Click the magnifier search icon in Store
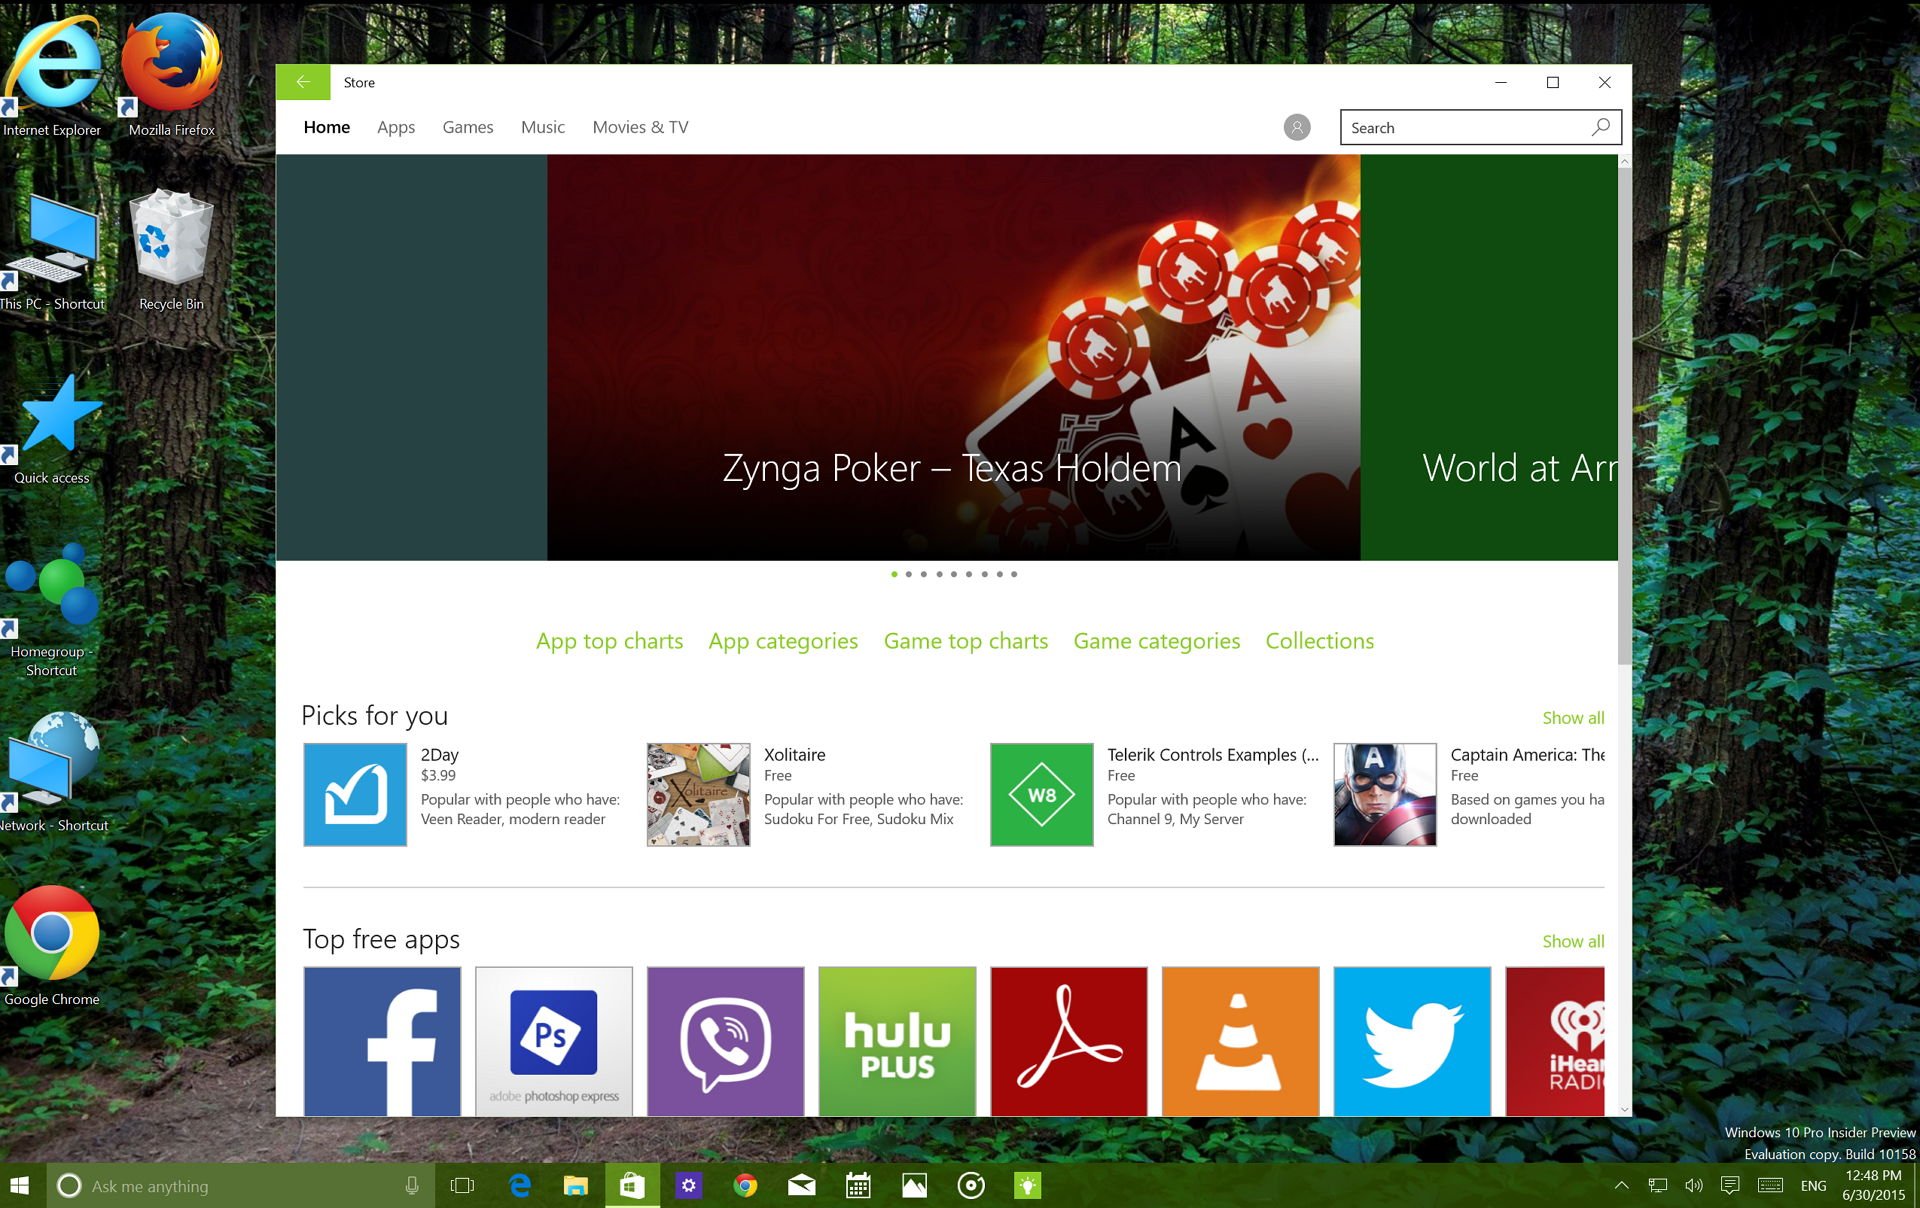The height and width of the screenshot is (1208, 1920). (1601, 127)
